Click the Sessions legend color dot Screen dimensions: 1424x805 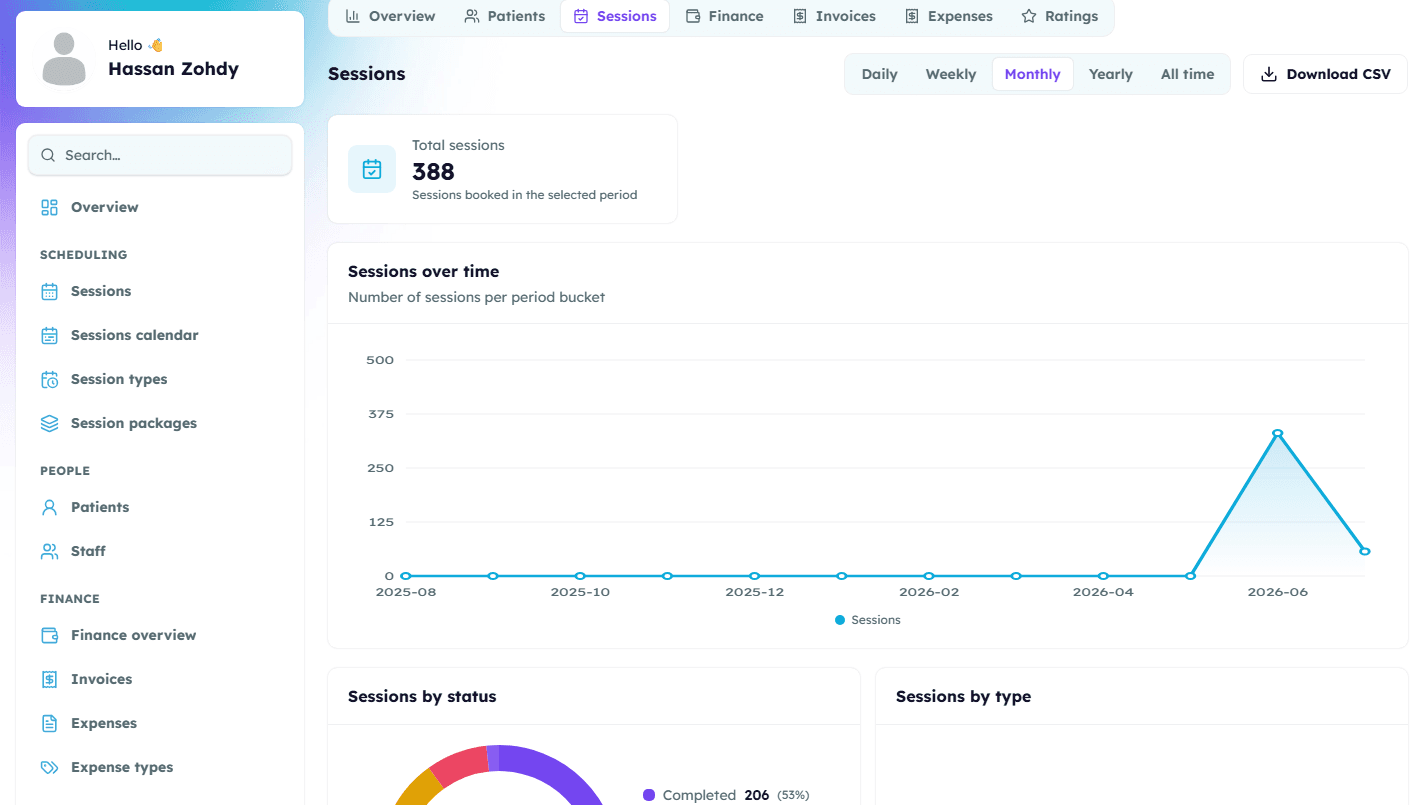pyautogui.click(x=840, y=621)
